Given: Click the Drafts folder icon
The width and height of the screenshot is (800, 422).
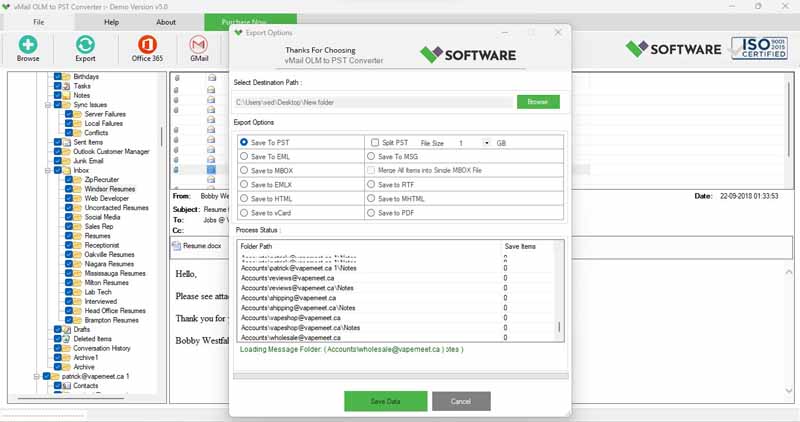Looking at the screenshot, I should [67, 329].
